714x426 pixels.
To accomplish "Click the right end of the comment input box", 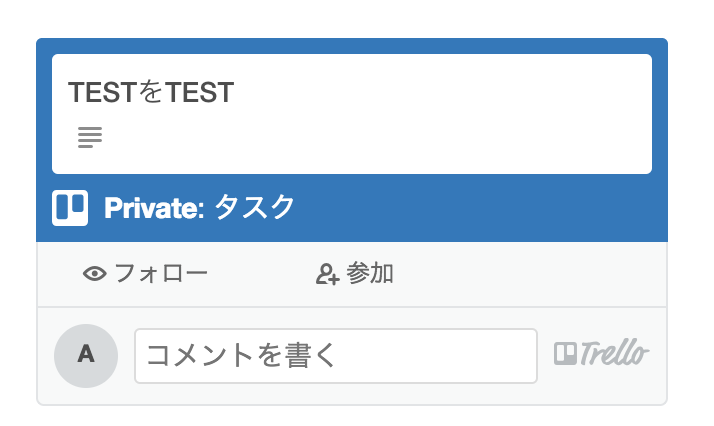I will coord(520,355).
